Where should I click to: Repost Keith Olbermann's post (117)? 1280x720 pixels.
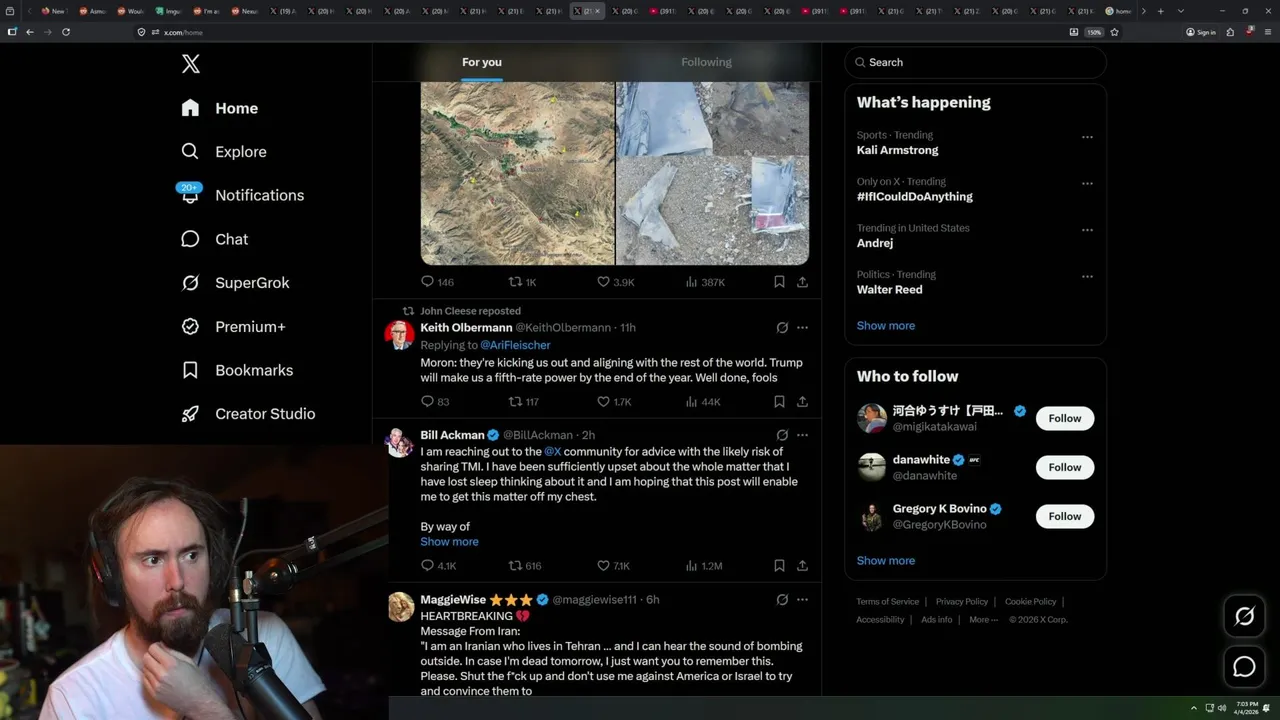point(523,401)
